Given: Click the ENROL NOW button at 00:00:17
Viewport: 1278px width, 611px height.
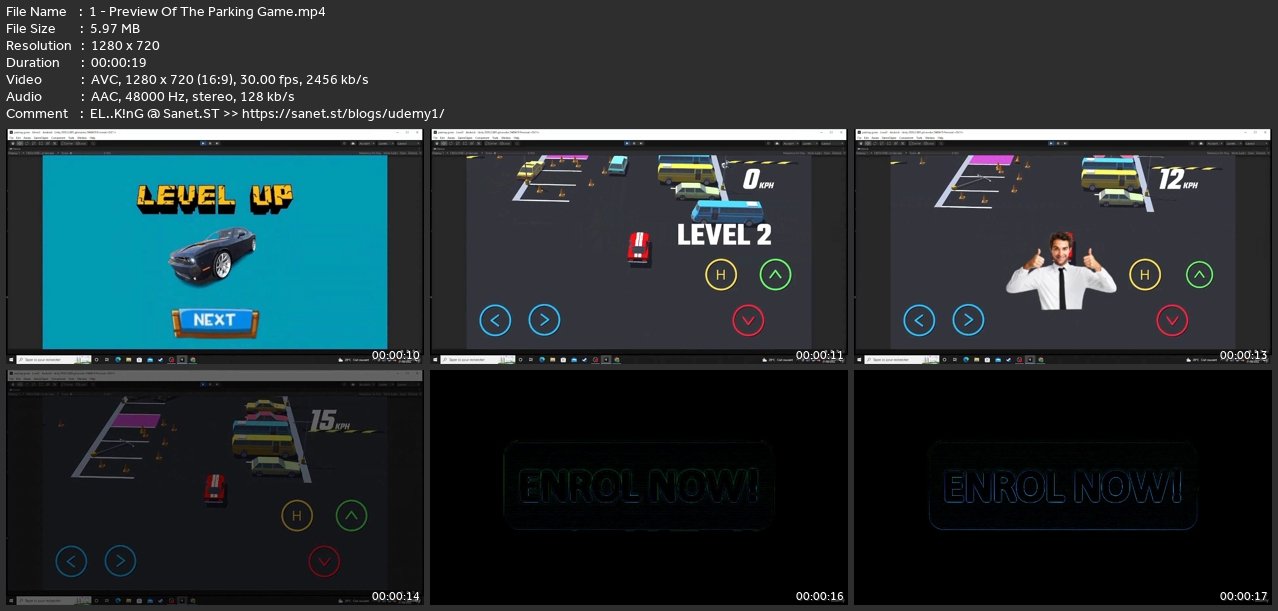Looking at the screenshot, I should click(1062, 487).
